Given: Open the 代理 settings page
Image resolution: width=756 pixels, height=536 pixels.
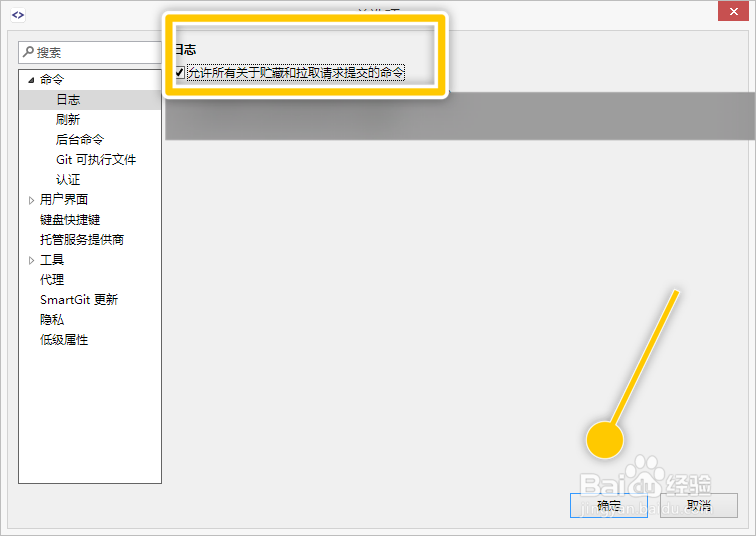Looking at the screenshot, I should 52,280.
